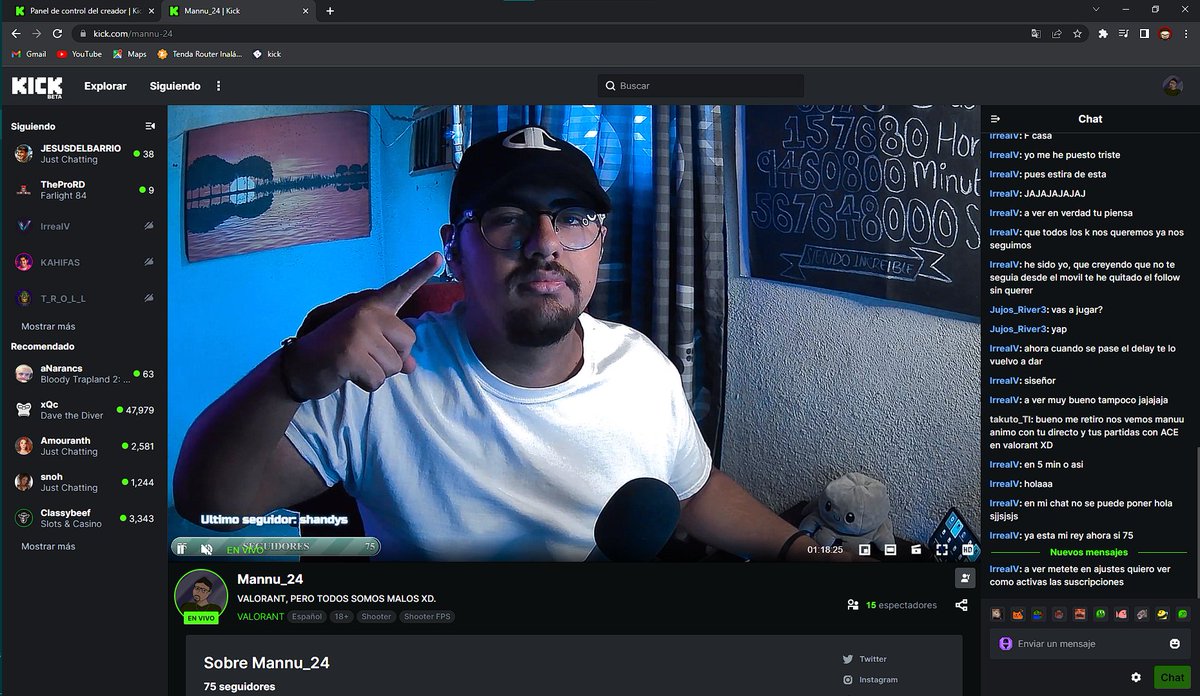Open the emoji picker in chat input

click(x=1174, y=644)
